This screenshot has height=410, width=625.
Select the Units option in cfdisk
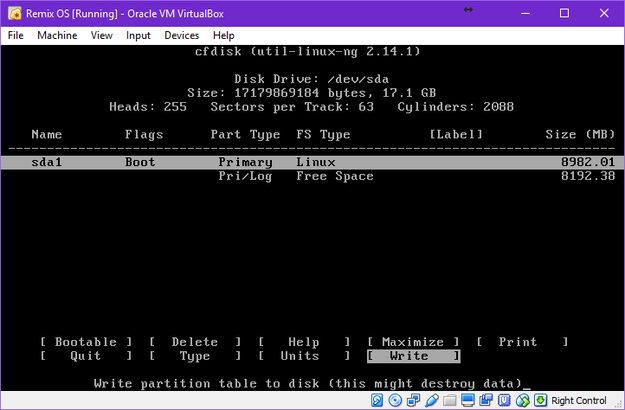304,356
